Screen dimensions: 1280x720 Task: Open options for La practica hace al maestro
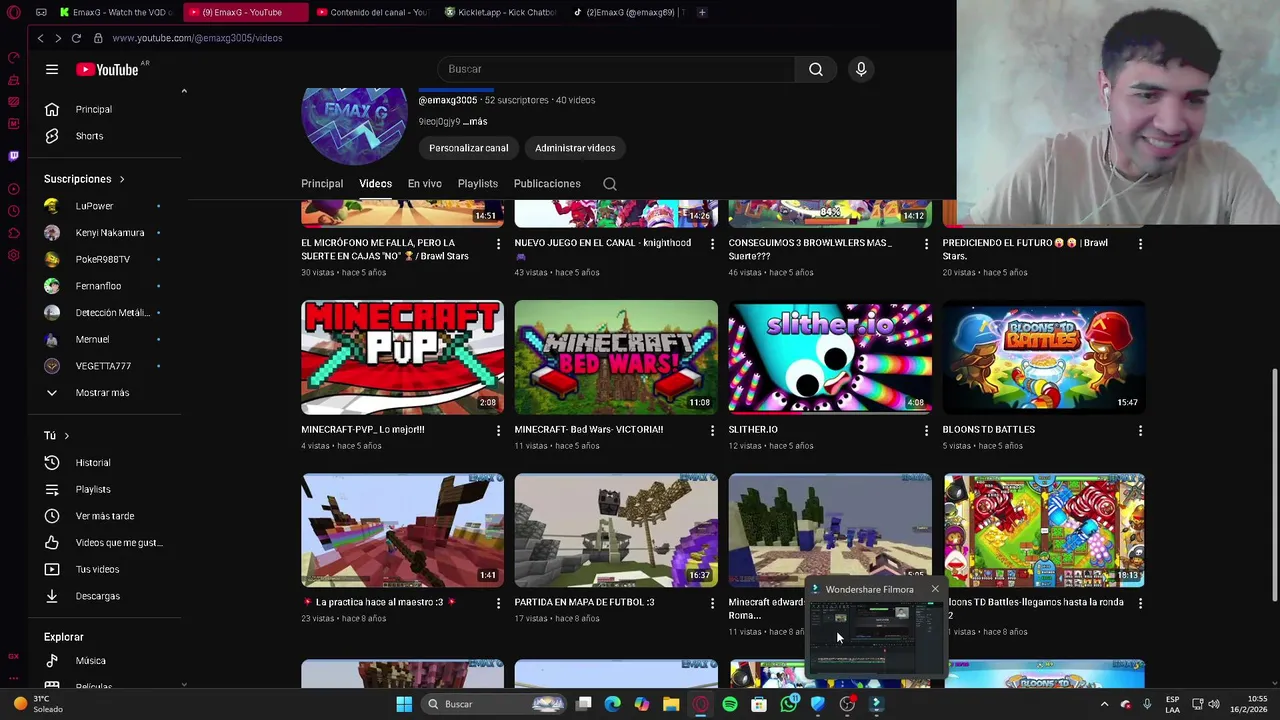[x=498, y=603]
